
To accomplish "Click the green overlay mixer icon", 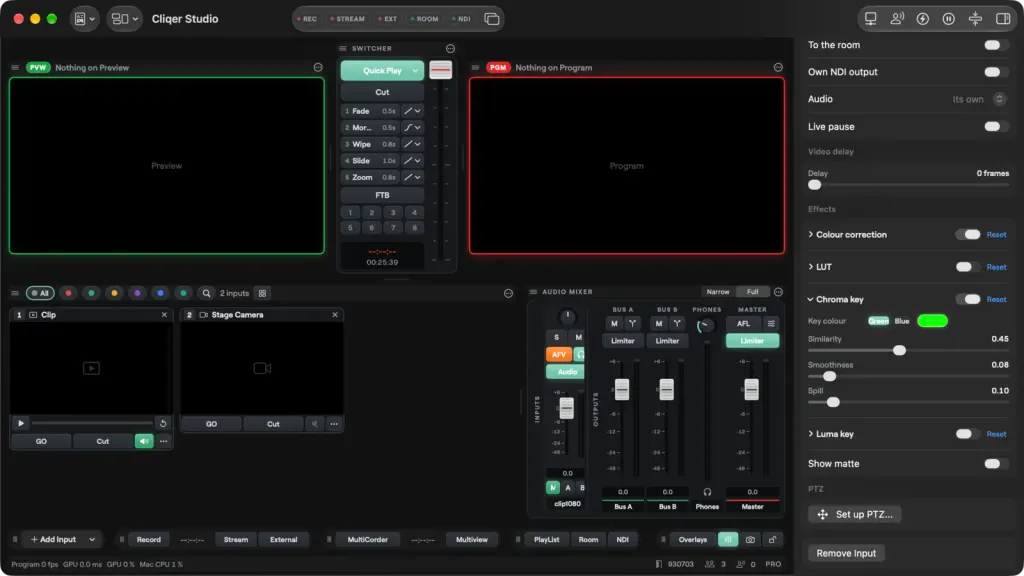I will [x=728, y=539].
